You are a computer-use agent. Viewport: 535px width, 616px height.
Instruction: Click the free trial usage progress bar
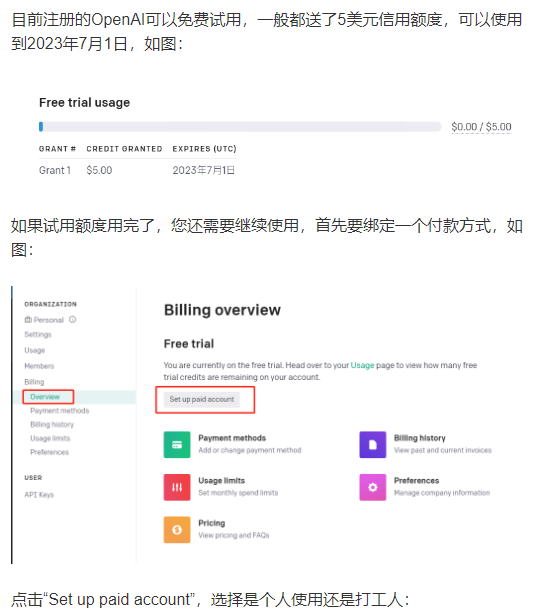[x=240, y=126]
